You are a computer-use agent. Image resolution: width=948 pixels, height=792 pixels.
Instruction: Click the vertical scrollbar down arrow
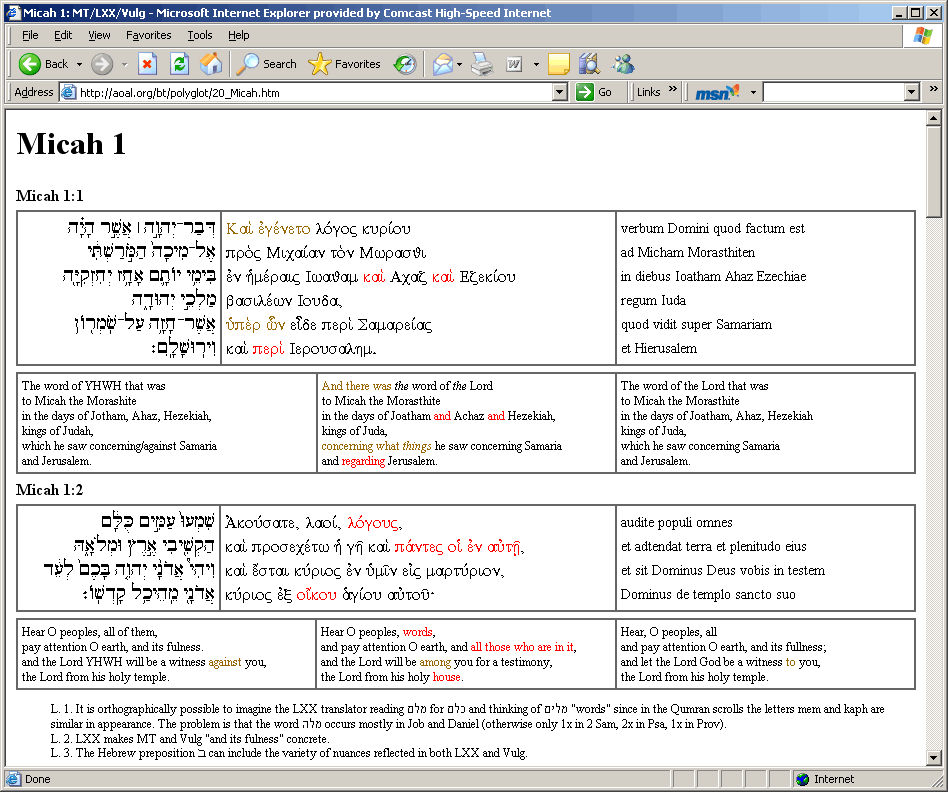934,758
